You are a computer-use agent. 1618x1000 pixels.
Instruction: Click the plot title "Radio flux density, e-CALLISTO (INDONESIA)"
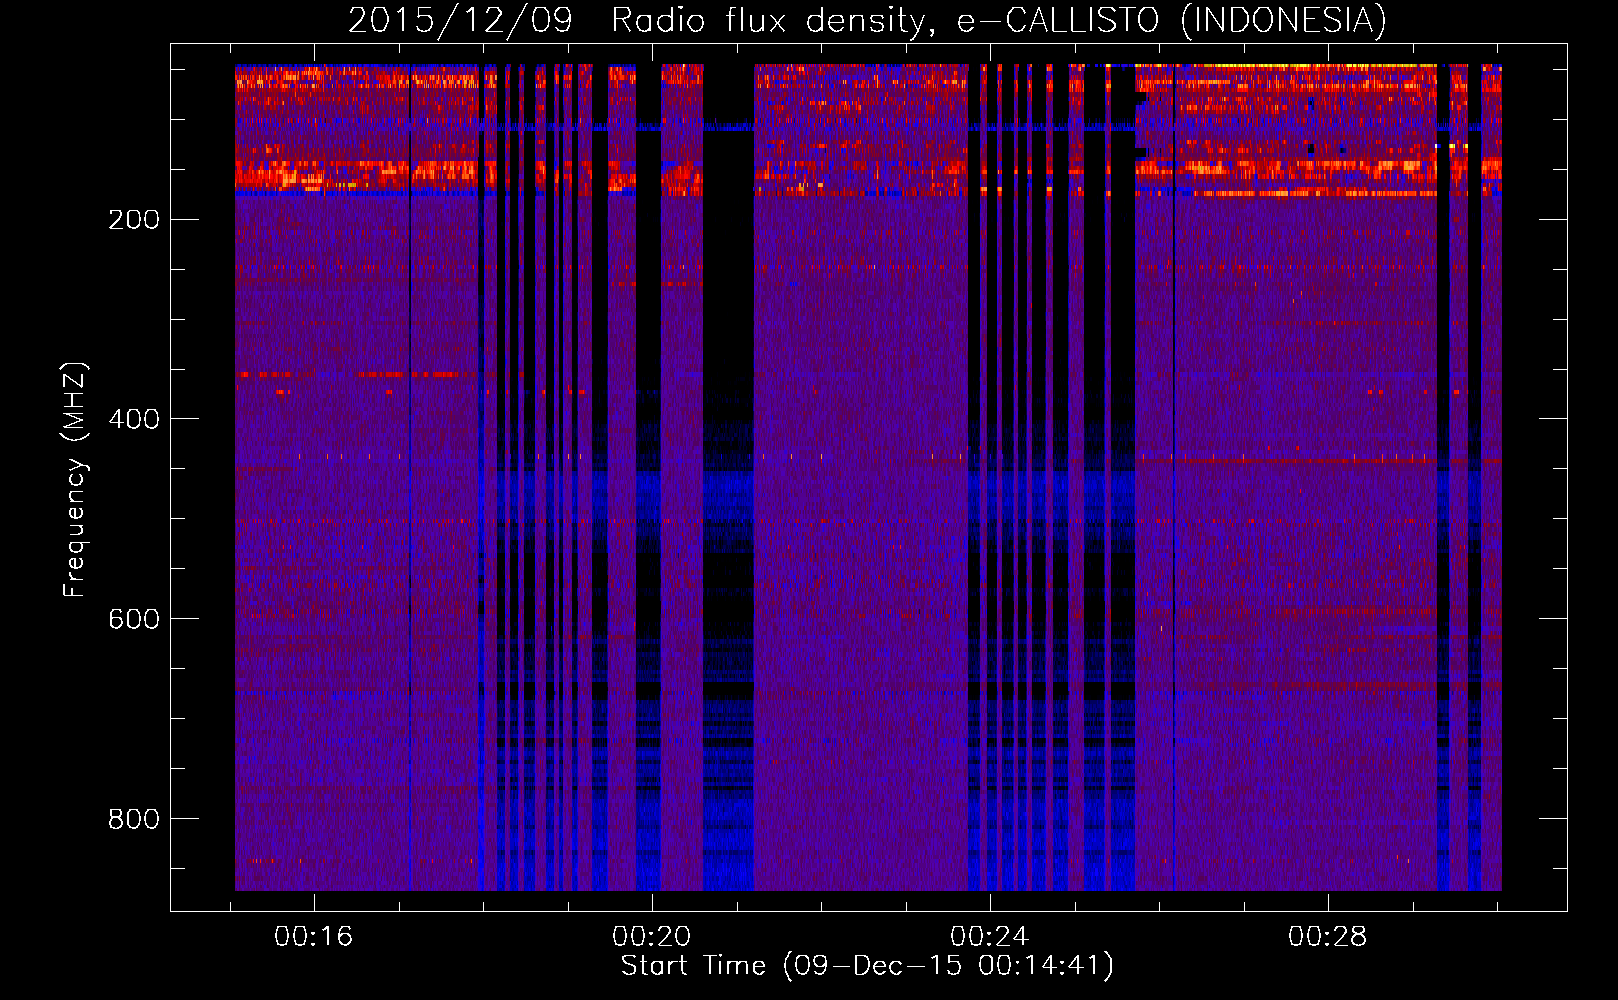pos(999,20)
